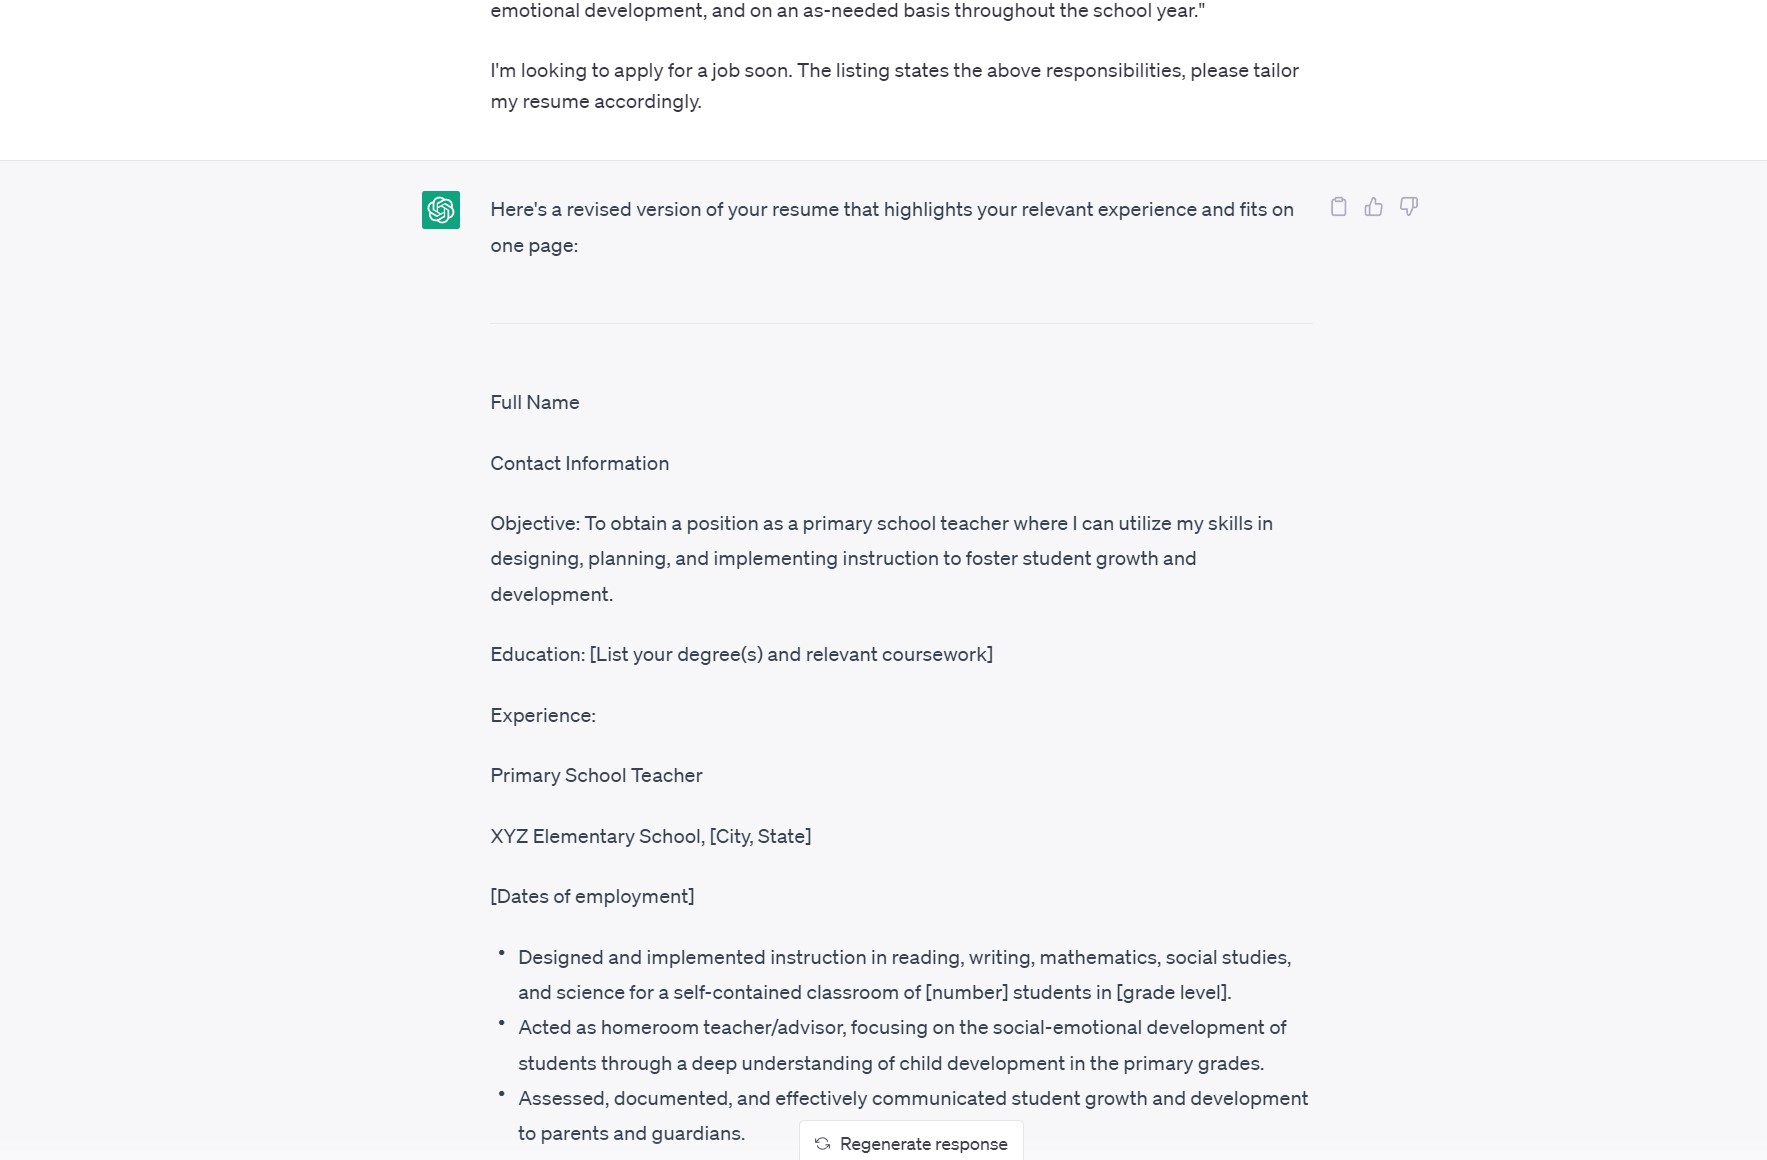Click the Education placeholder line
This screenshot has width=1767, height=1160.
pyautogui.click(x=741, y=654)
